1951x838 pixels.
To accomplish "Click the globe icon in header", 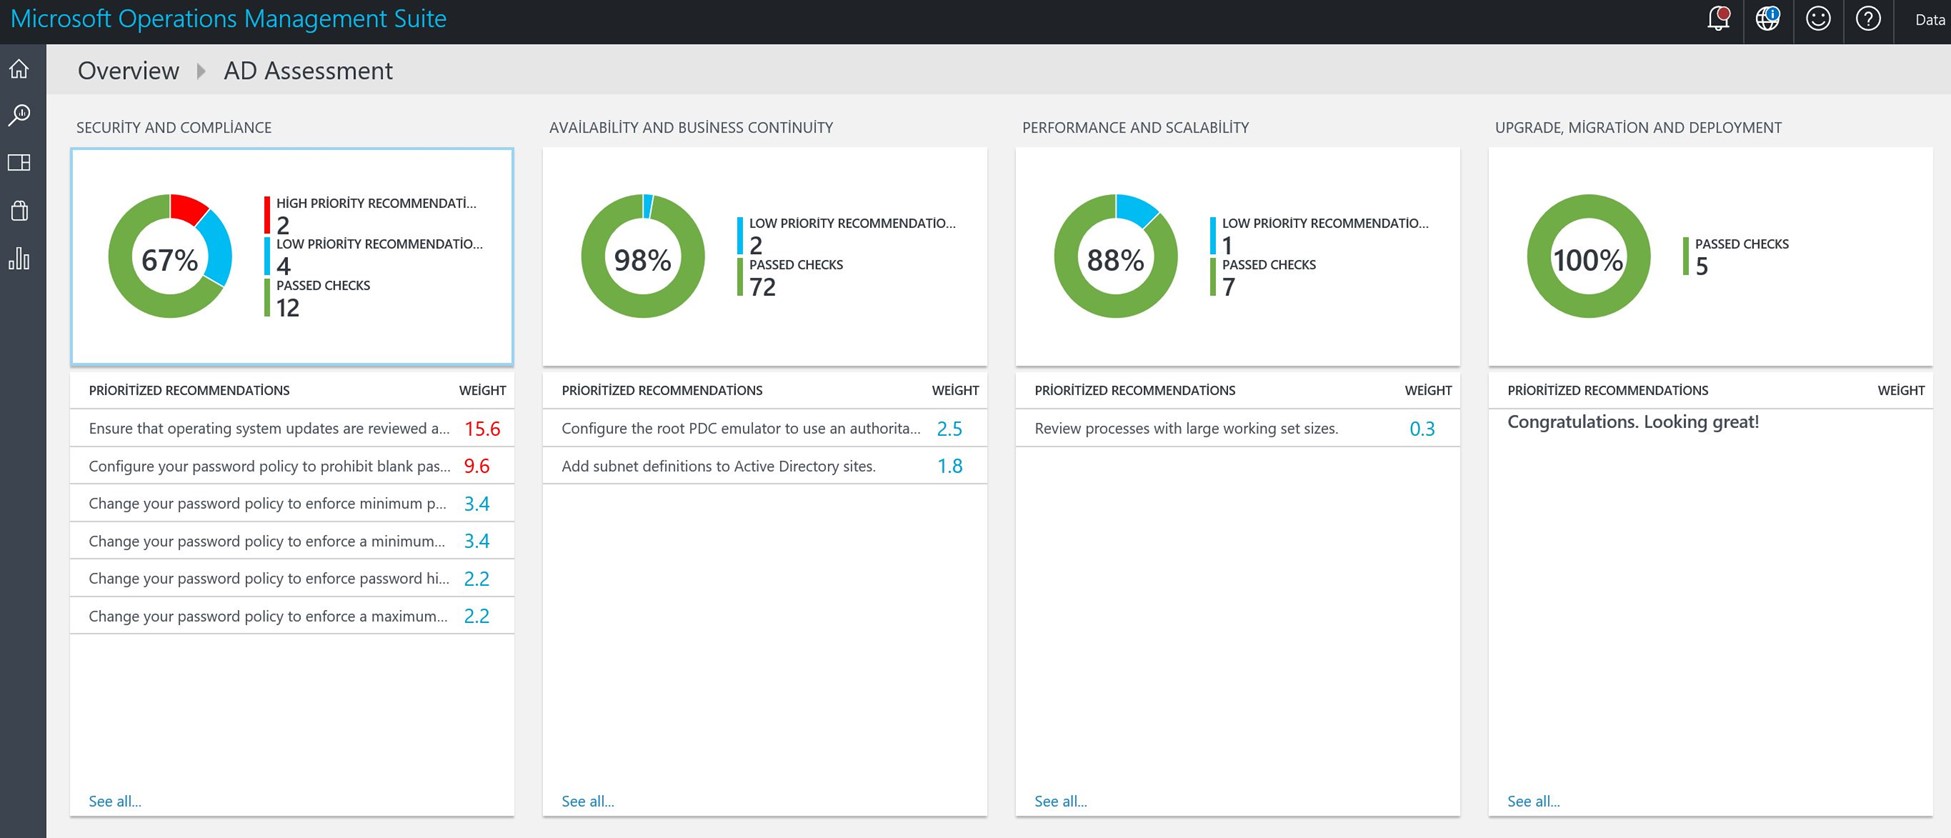I will pyautogui.click(x=1767, y=19).
